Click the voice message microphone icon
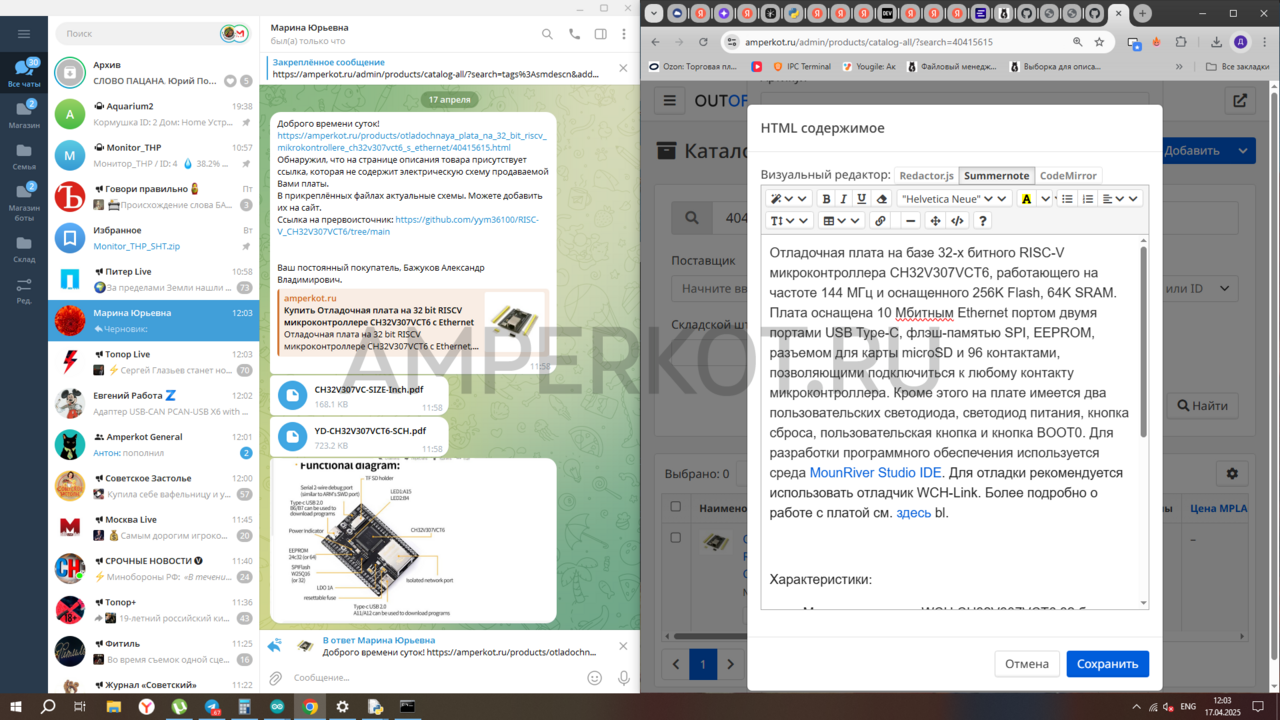 (624, 678)
